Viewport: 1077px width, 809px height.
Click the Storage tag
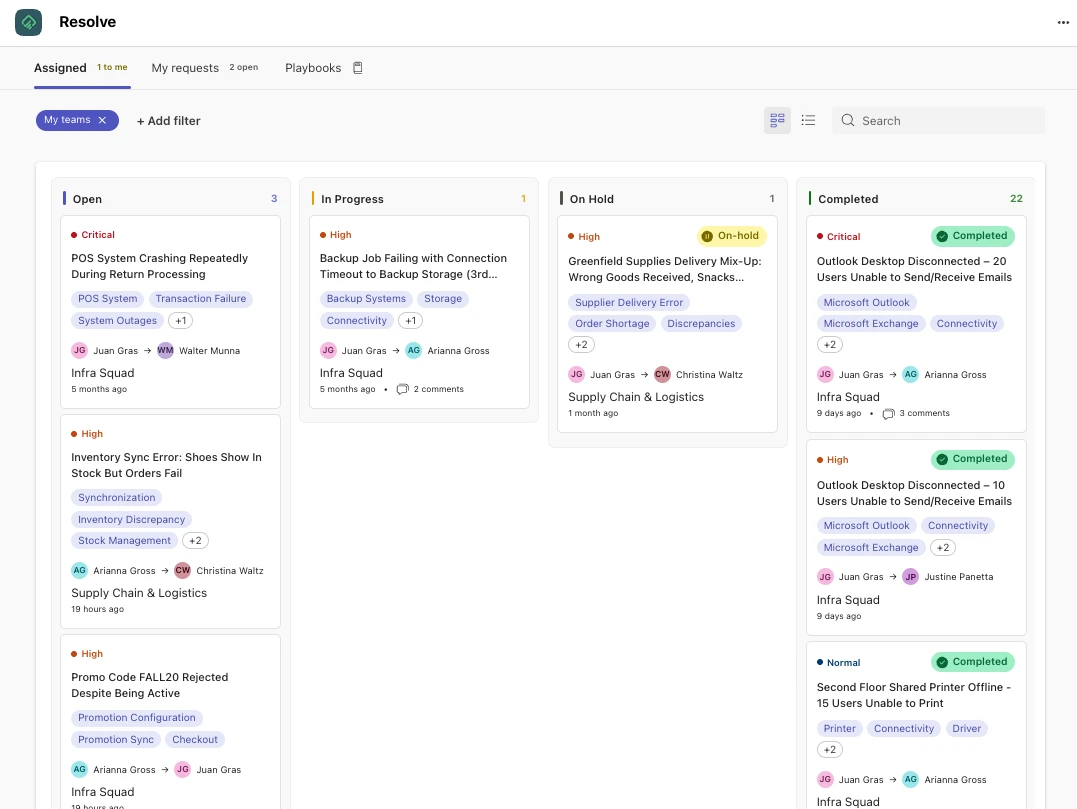pyautogui.click(x=443, y=299)
